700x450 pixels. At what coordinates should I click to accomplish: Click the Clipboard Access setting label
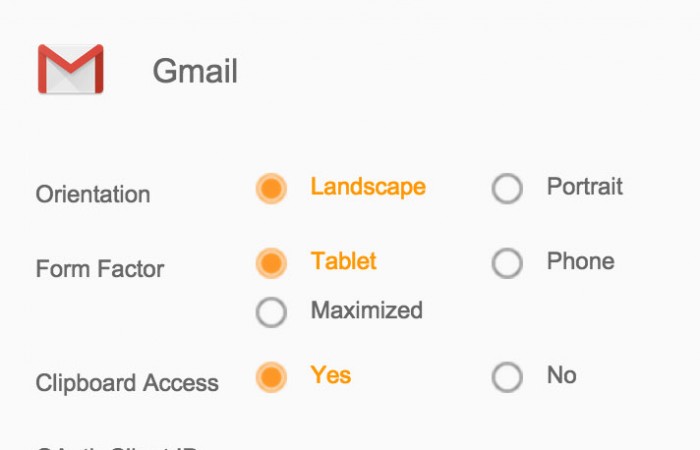pyautogui.click(x=127, y=384)
